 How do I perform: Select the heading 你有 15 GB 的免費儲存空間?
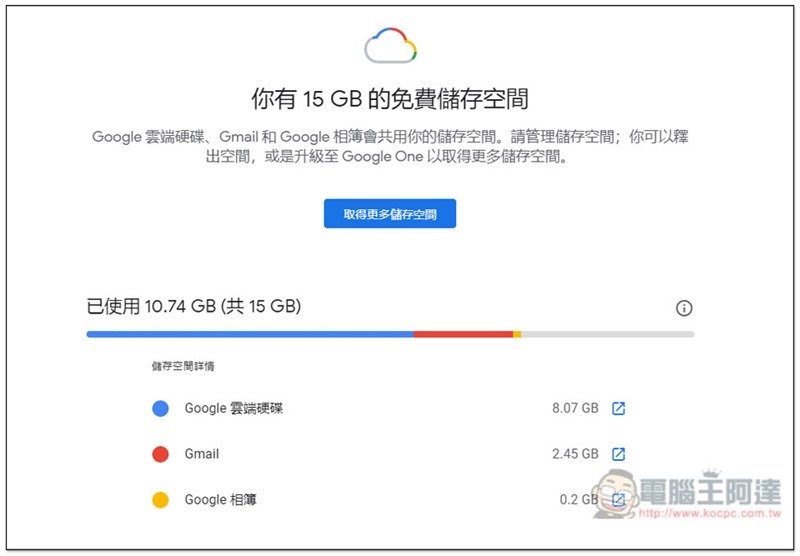click(x=390, y=98)
